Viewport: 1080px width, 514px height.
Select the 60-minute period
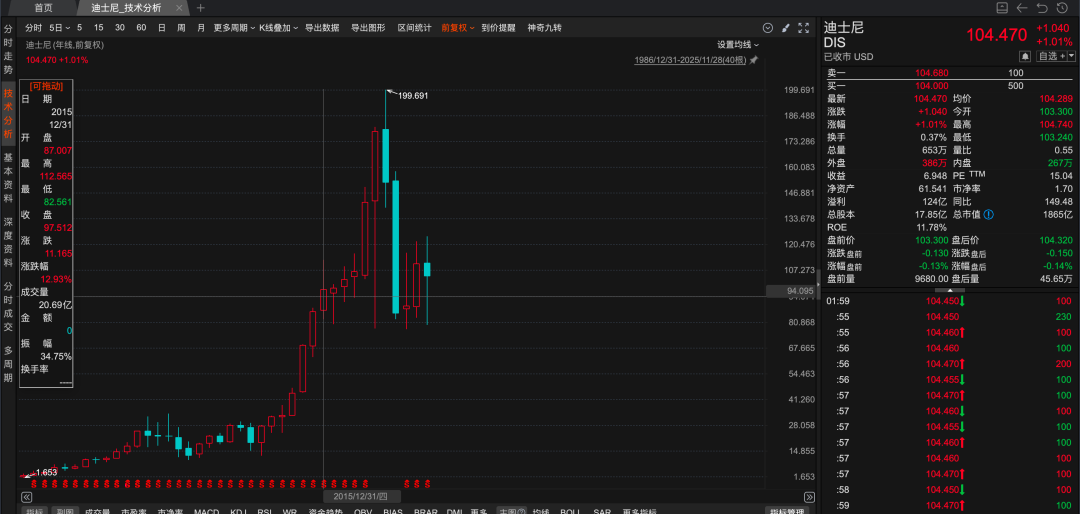(x=141, y=28)
